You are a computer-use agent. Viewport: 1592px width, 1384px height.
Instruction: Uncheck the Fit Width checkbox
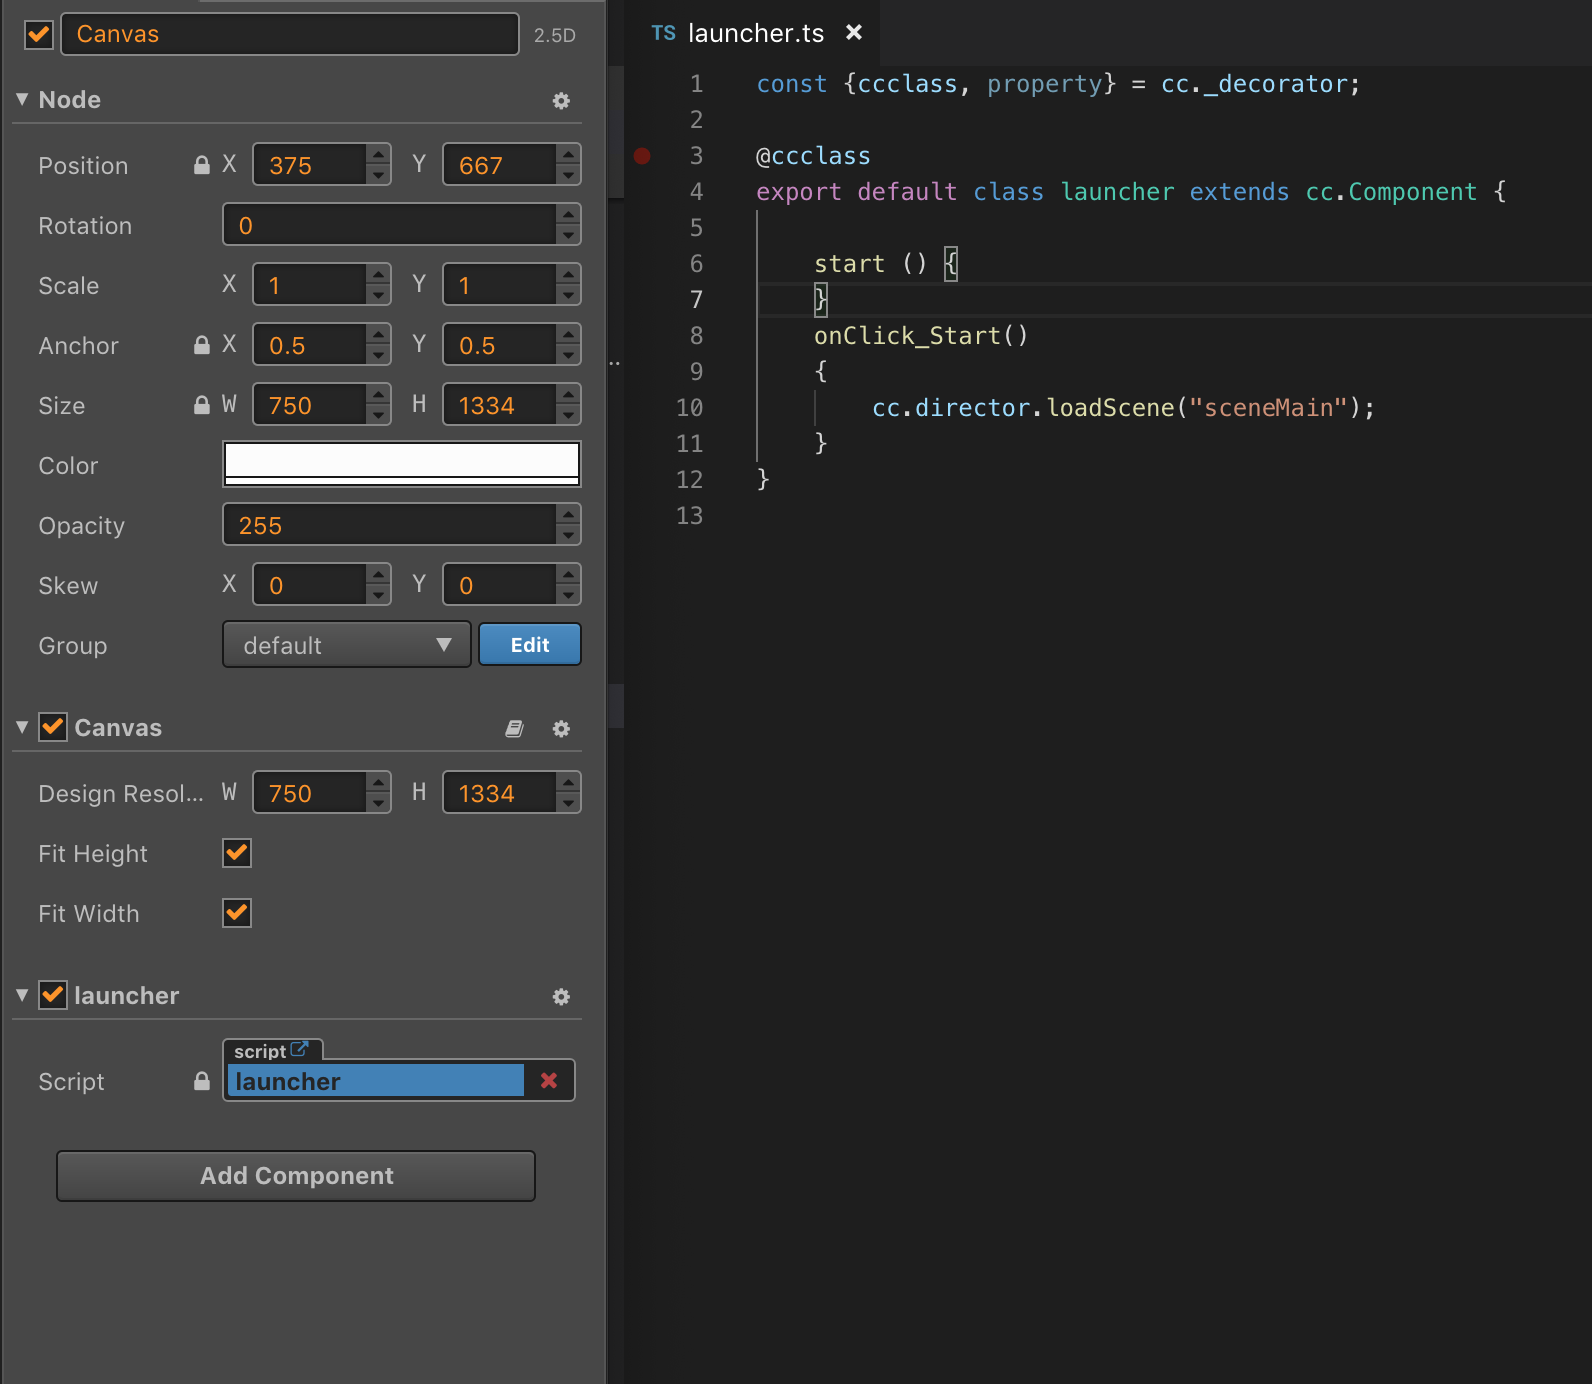[x=237, y=913]
